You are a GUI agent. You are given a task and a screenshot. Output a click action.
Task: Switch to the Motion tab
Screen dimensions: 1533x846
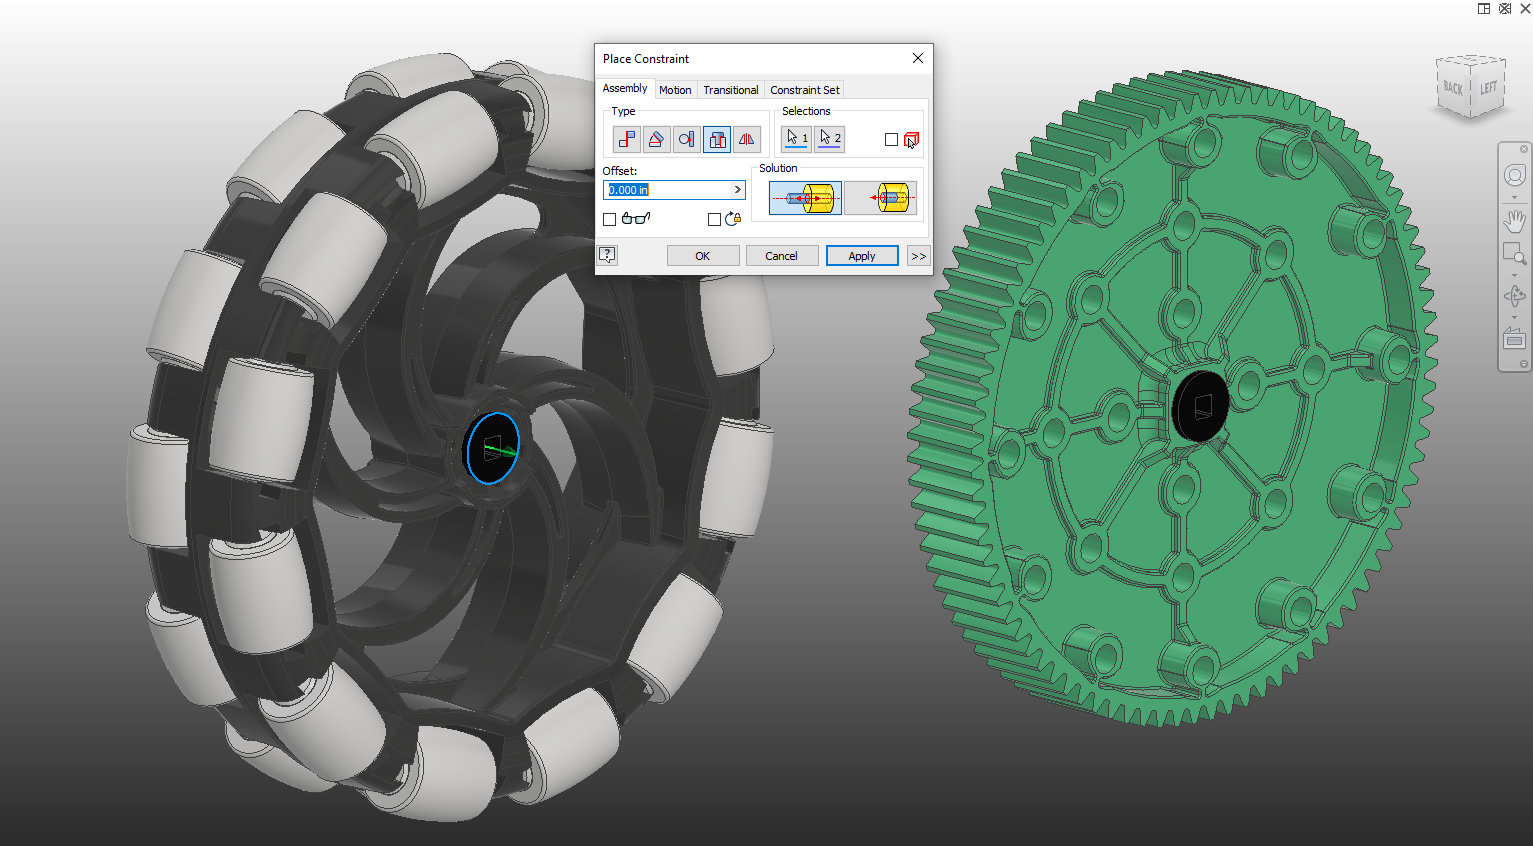675,90
